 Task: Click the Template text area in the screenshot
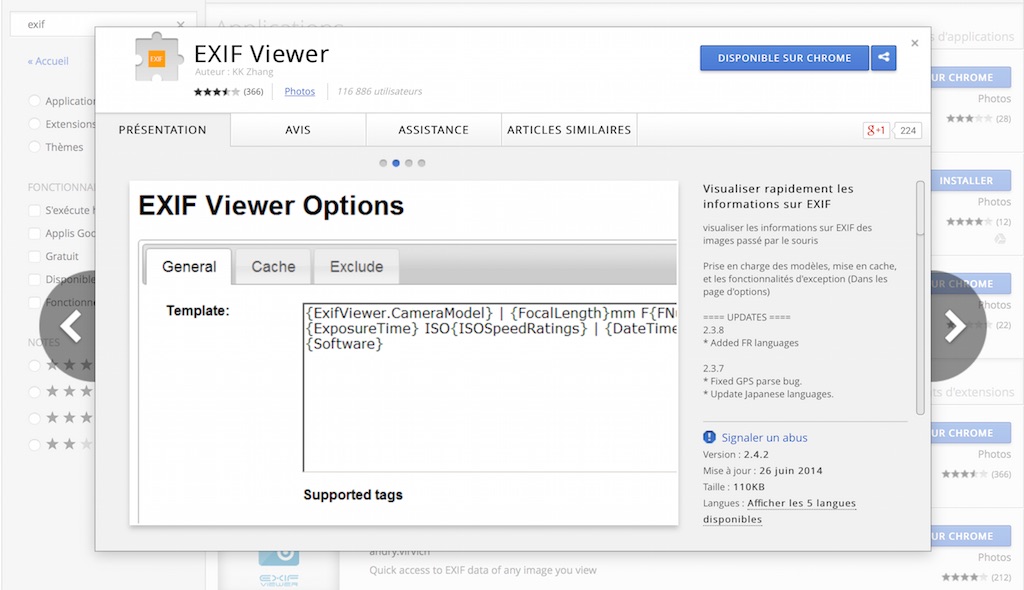point(490,387)
